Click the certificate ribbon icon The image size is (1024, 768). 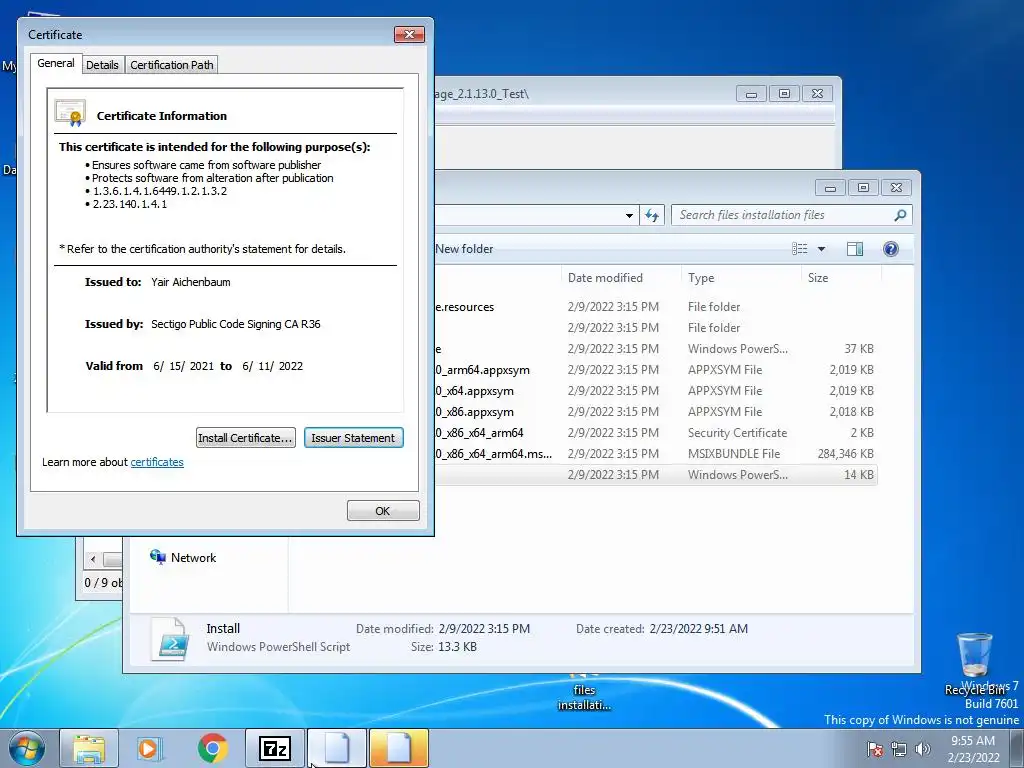pyautogui.click(x=71, y=114)
